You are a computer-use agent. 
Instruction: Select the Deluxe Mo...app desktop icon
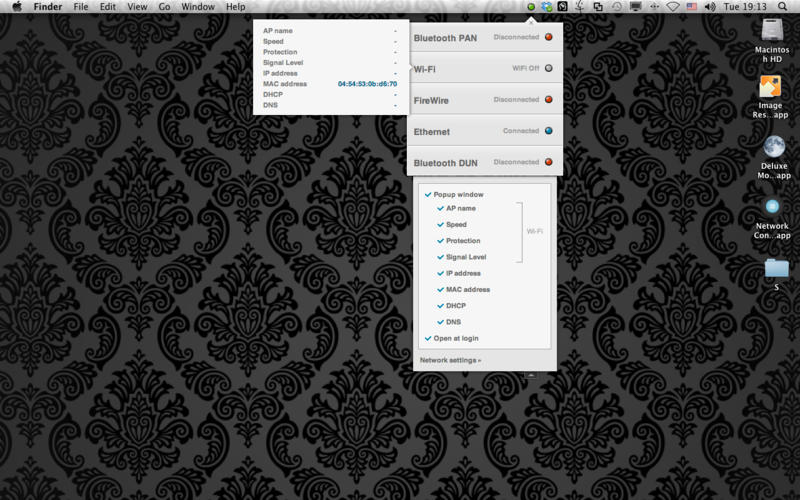tap(774, 157)
